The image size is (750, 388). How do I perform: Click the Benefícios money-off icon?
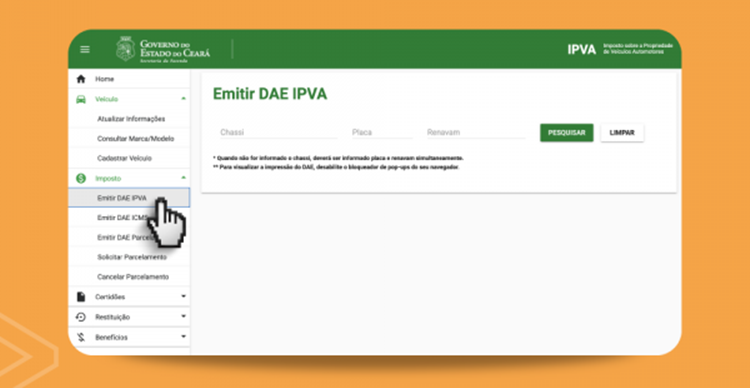[81, 337]
